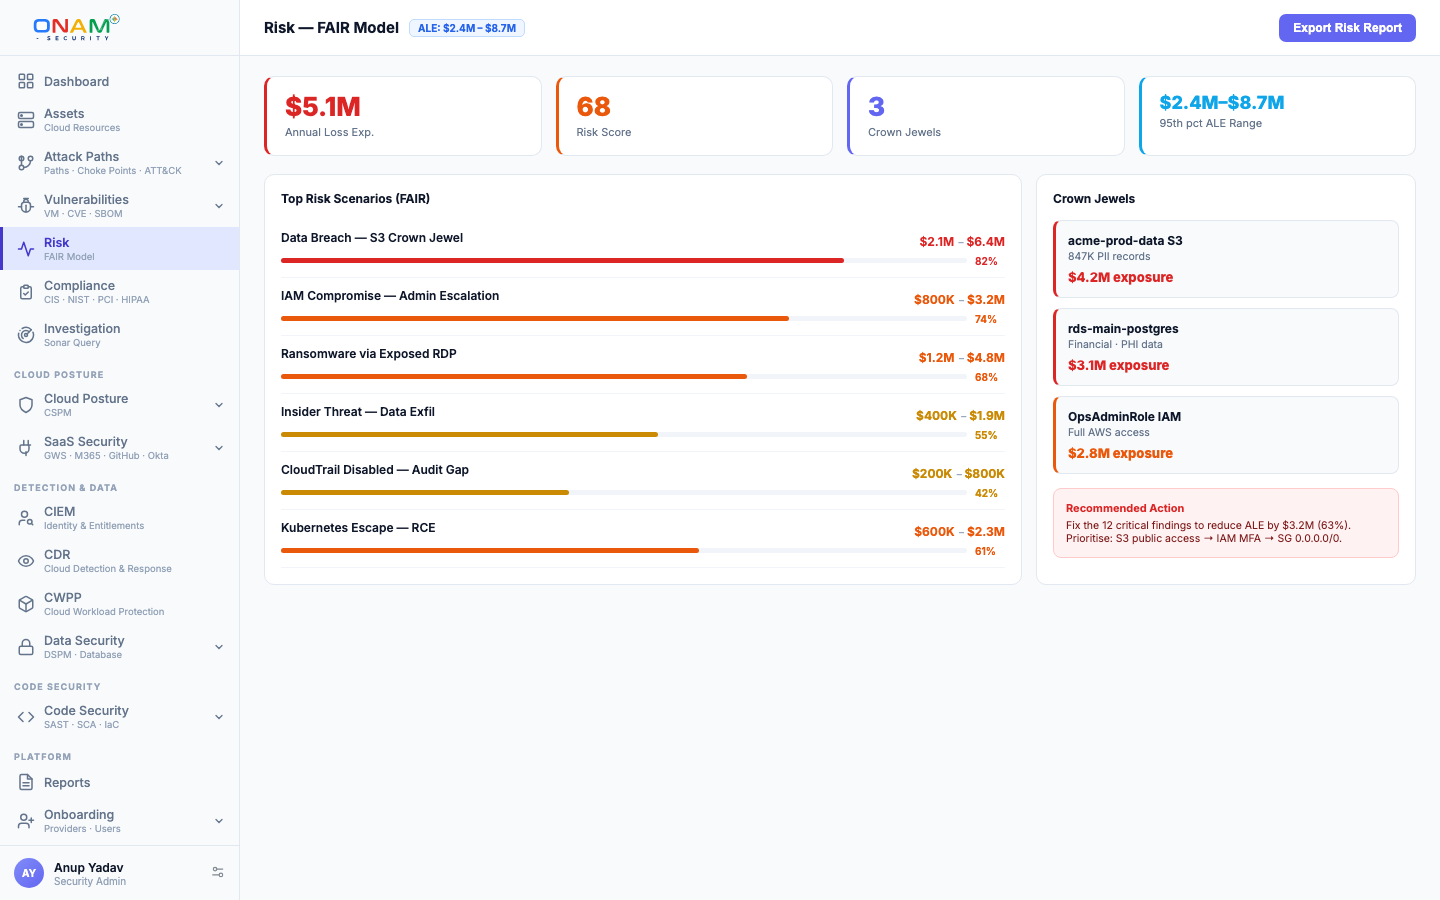Click '$2.8M exposure' text
Viewport: 1440px width, 900px height.
(x=1120, y=453)
